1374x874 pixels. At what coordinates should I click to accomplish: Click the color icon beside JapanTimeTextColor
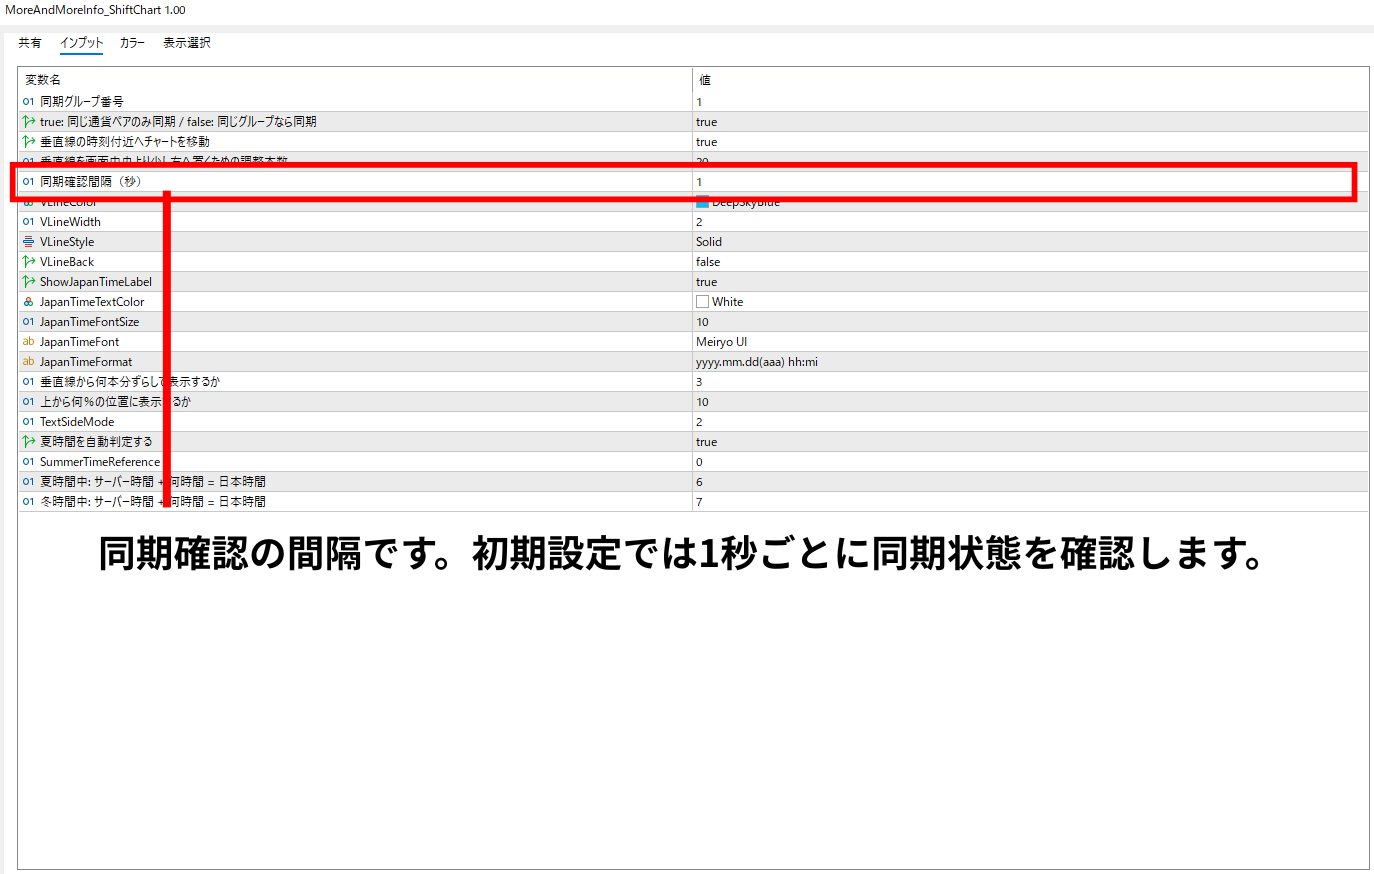tap(28, 302)
